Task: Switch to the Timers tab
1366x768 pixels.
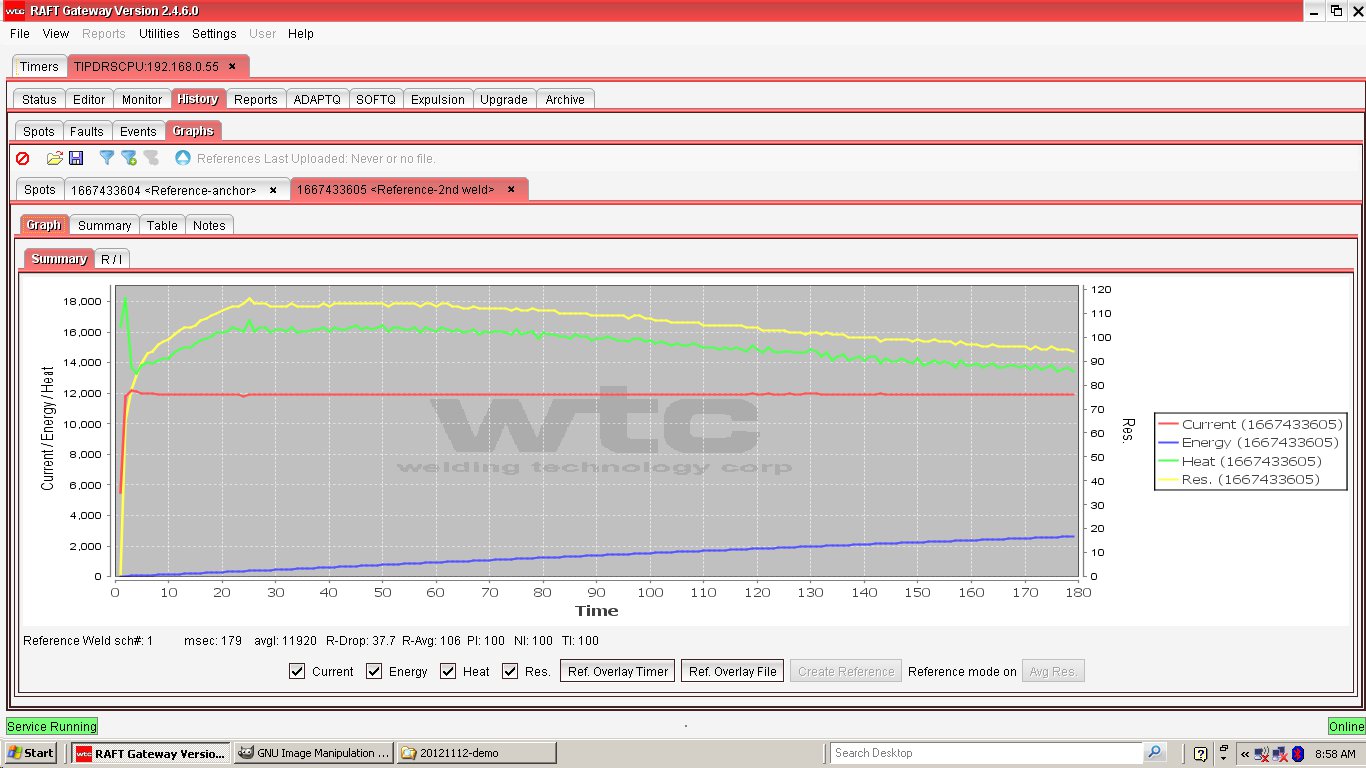Action: click(x=39, y=67)
